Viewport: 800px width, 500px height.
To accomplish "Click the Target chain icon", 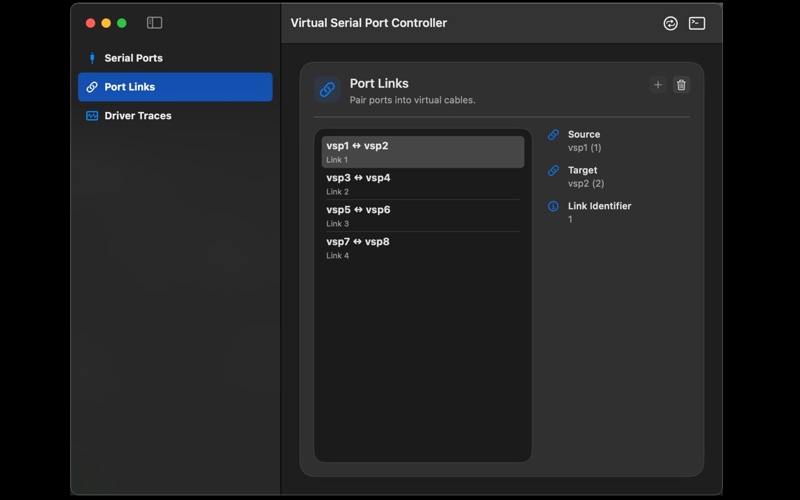I will (x=553, y=170).
